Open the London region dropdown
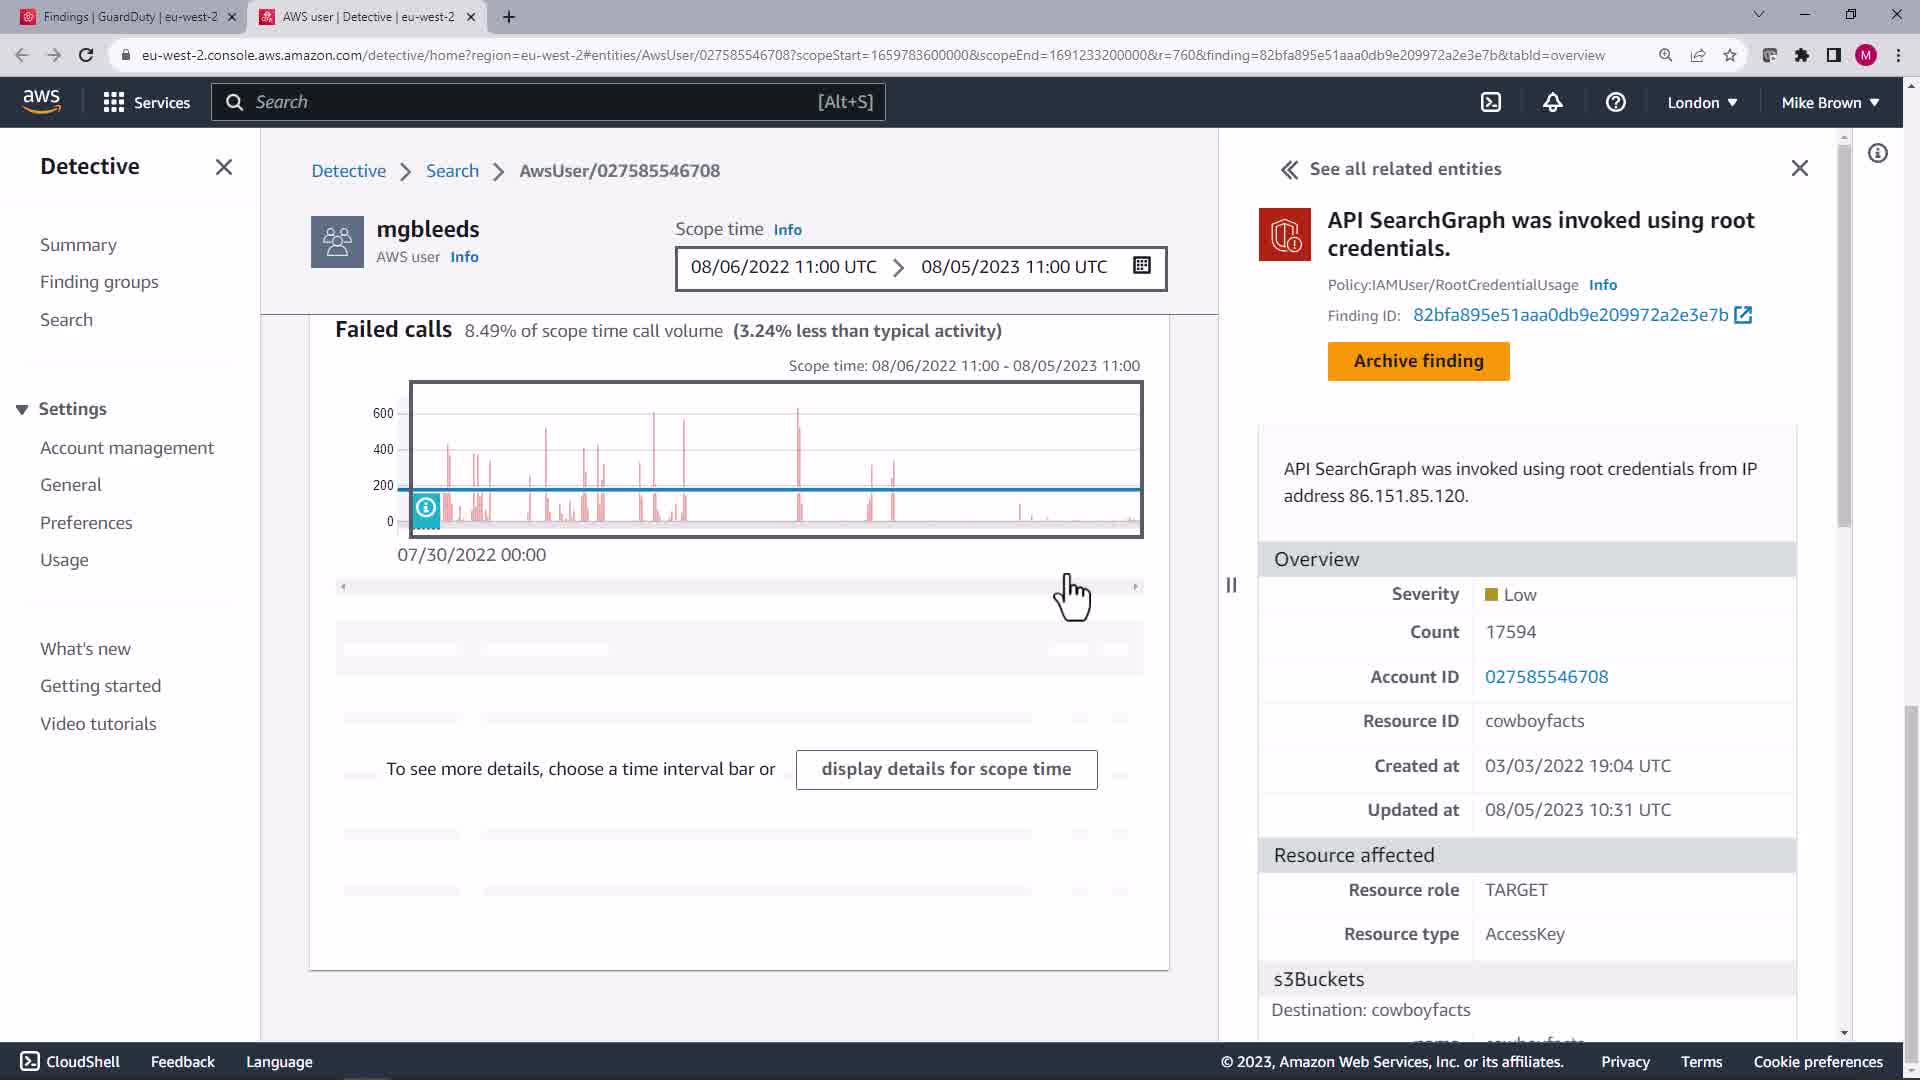Screen dimensions: 1920x1080 (x=1701, y=102)
